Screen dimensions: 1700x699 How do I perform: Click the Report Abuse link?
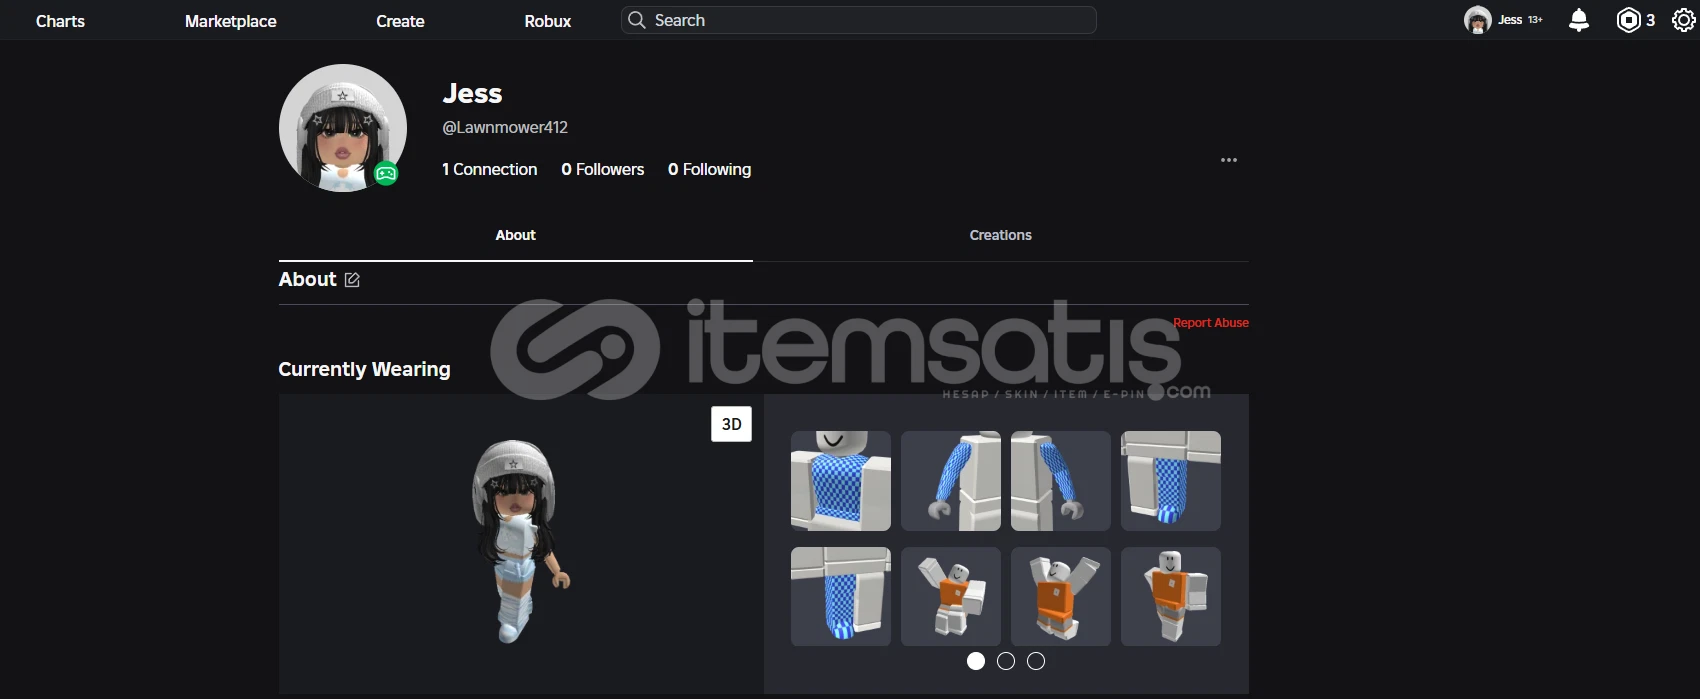(1210, 323)
